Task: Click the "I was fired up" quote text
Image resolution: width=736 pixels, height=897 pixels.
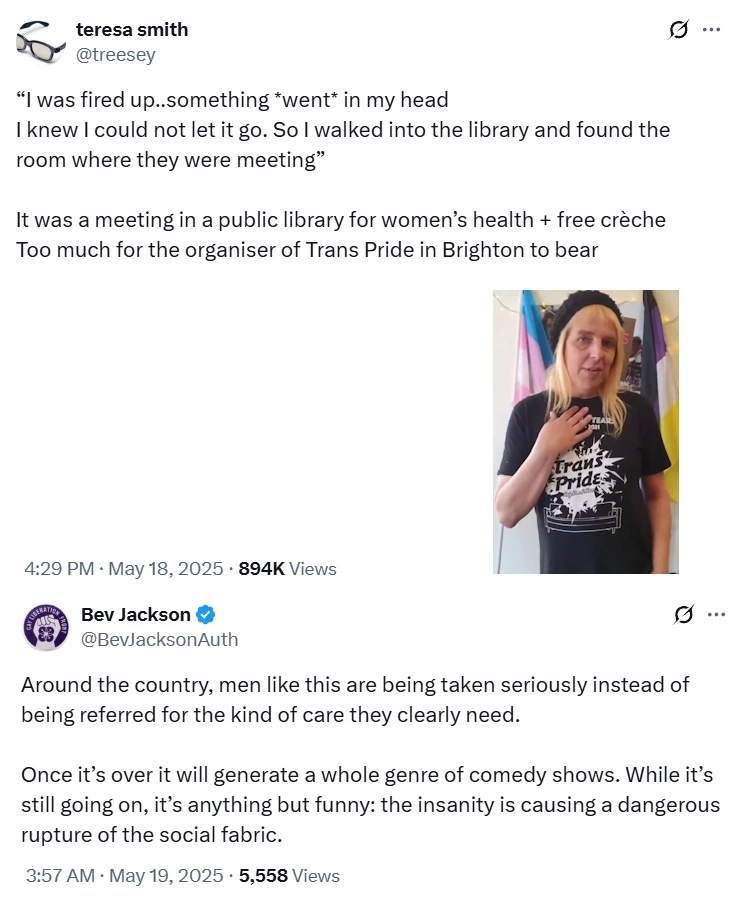Action: 232,100
